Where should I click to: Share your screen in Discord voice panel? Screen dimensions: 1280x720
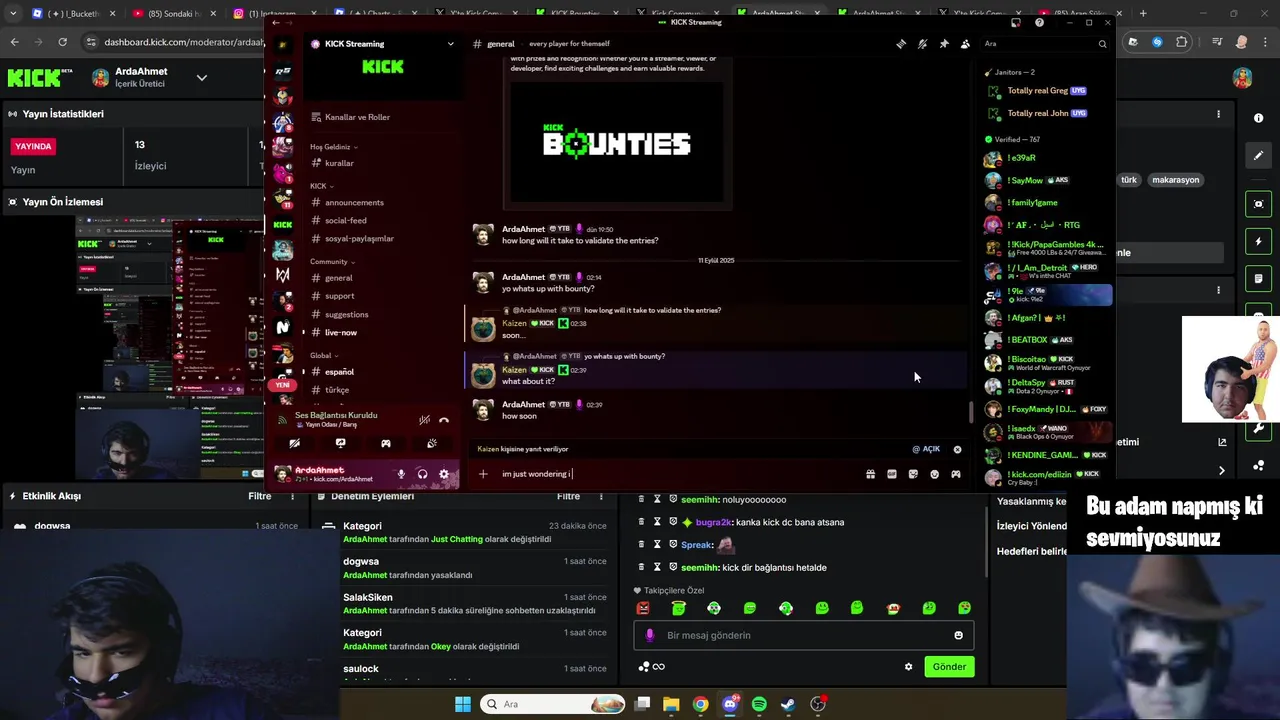pyautogui.click(x=340, y=443)
